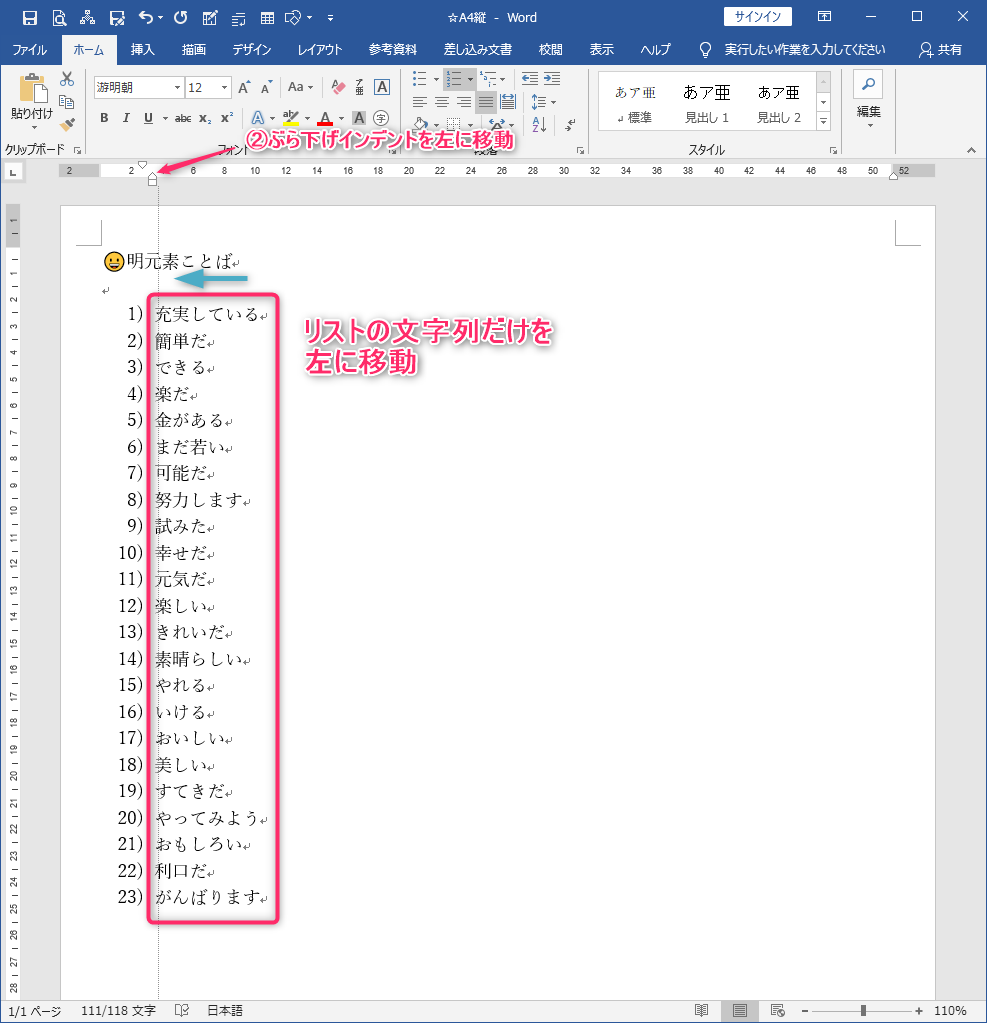987x1023 pixels.
Task: Click the Save icon in the title bar
Action: 29,18
